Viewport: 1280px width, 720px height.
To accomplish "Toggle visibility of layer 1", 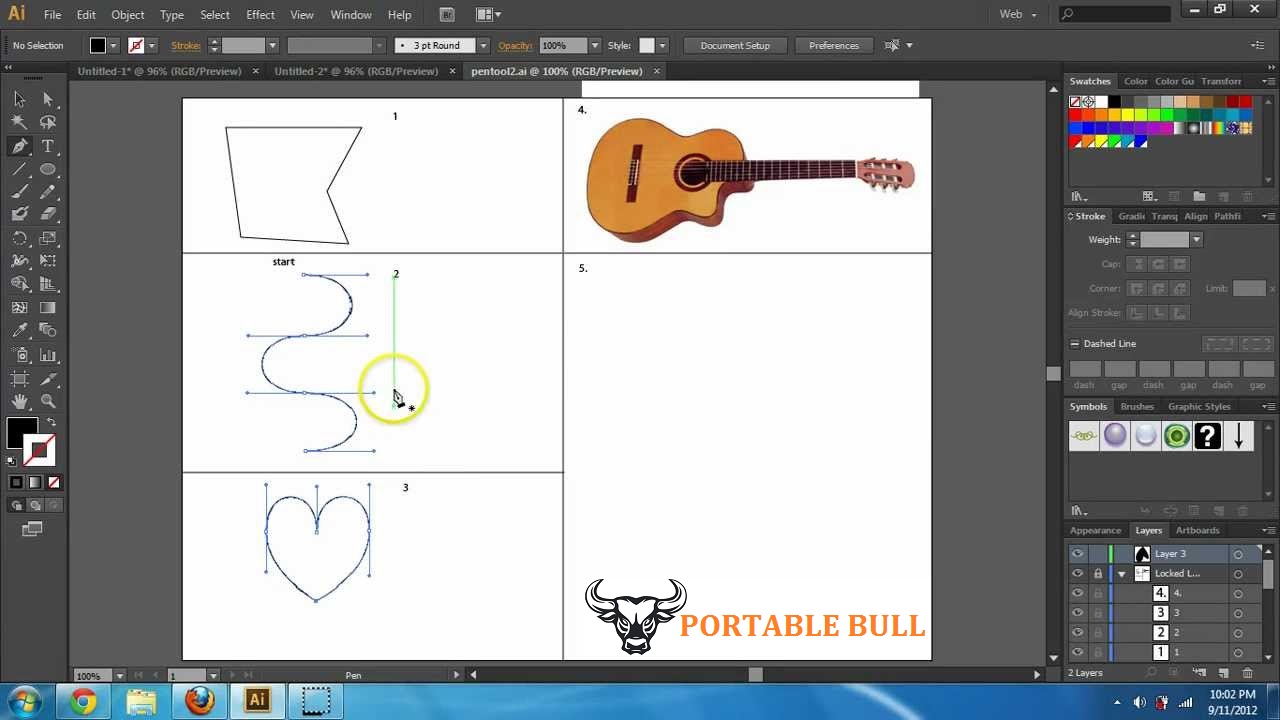I will (x=1077, y=652).
